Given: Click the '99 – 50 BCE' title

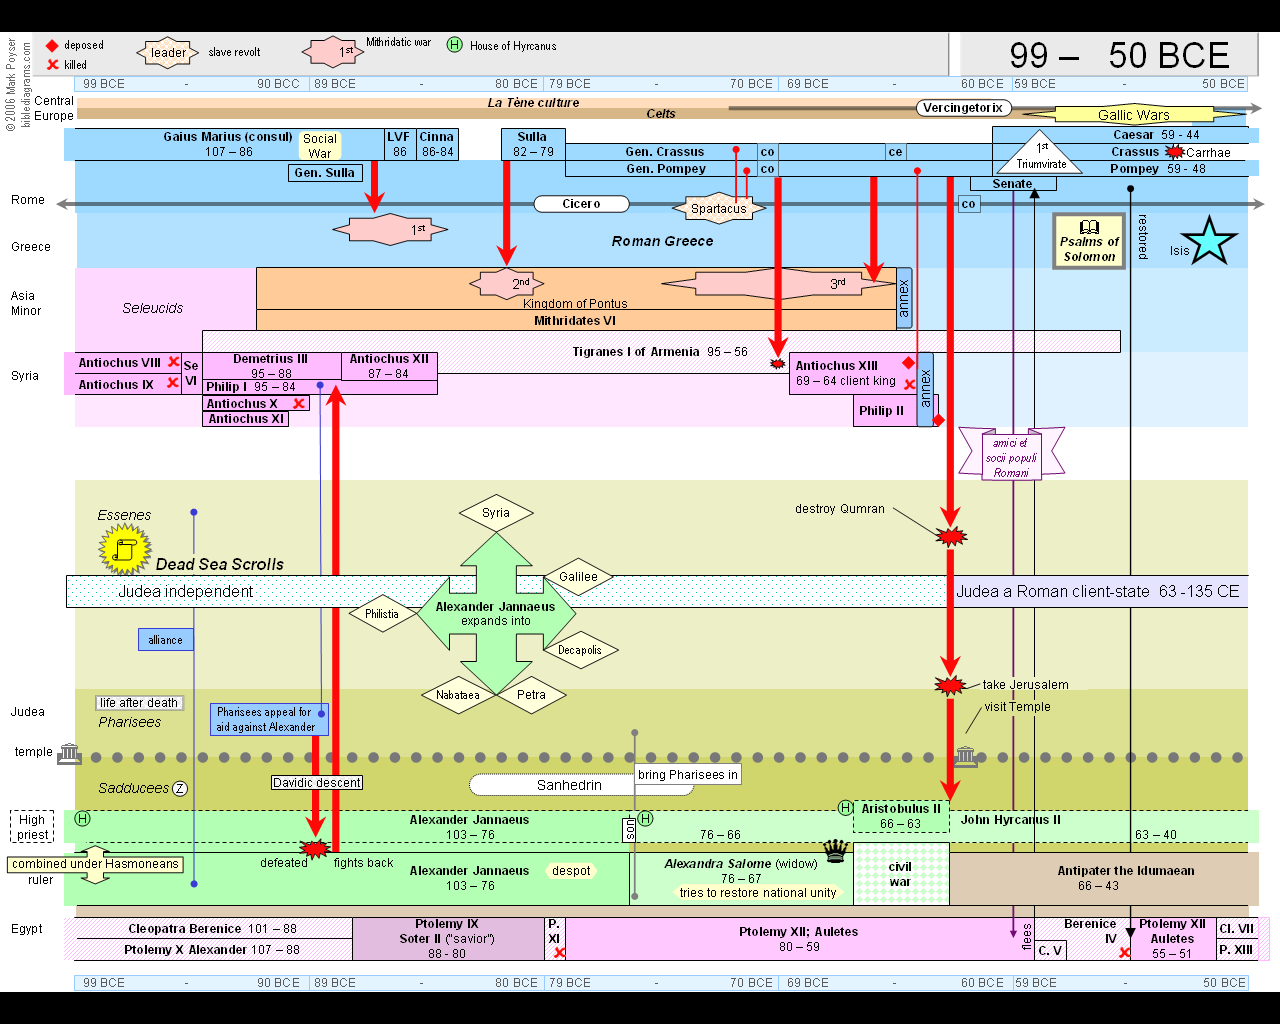Looking at the screenshot, I should tap(1119, 55).
